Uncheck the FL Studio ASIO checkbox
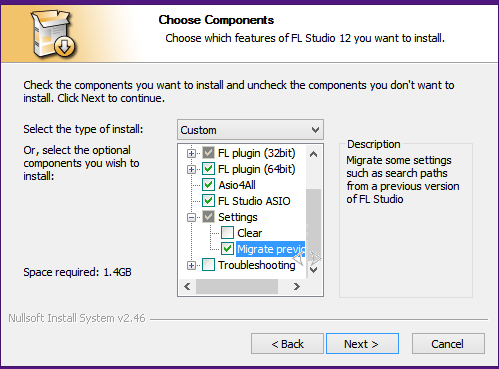 tap(208, 201)
